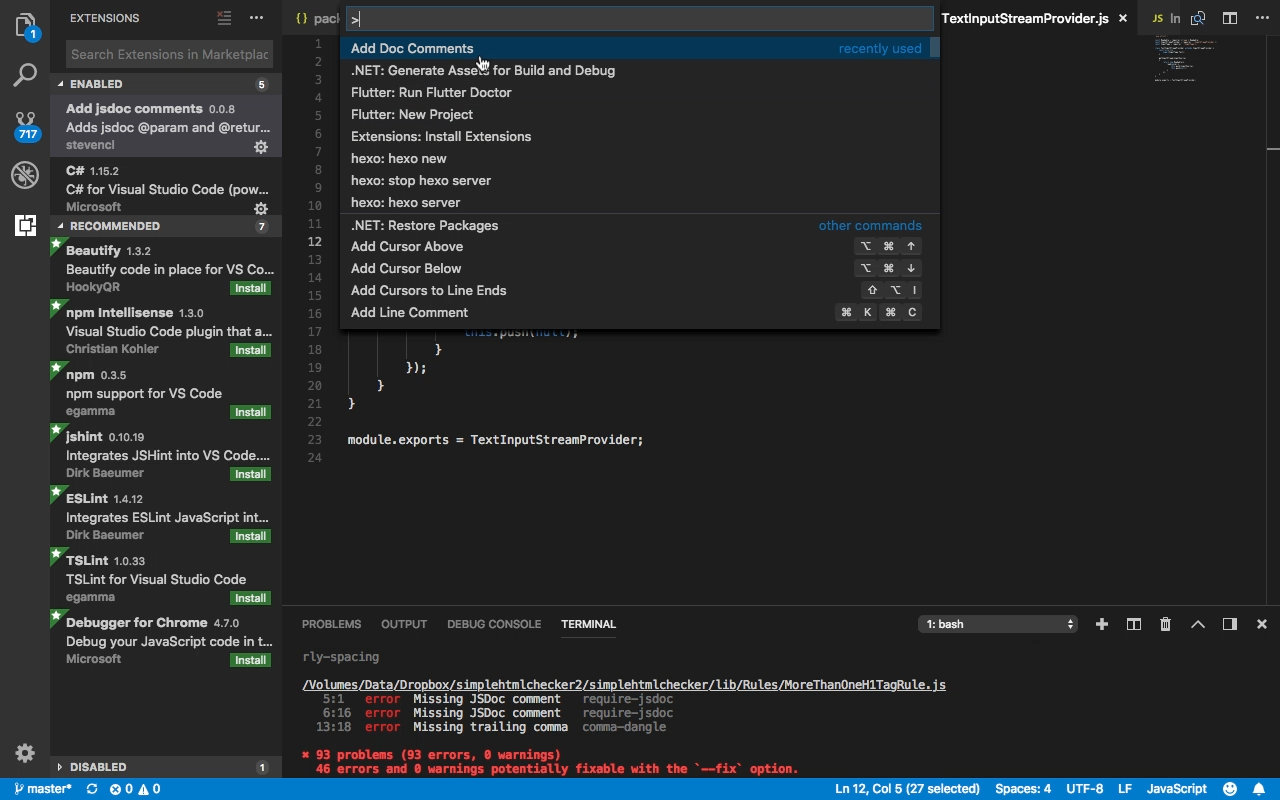Collapse the RECOMMENDED extensions section
The image size is (1280, 800).
[x=166, y=226]
